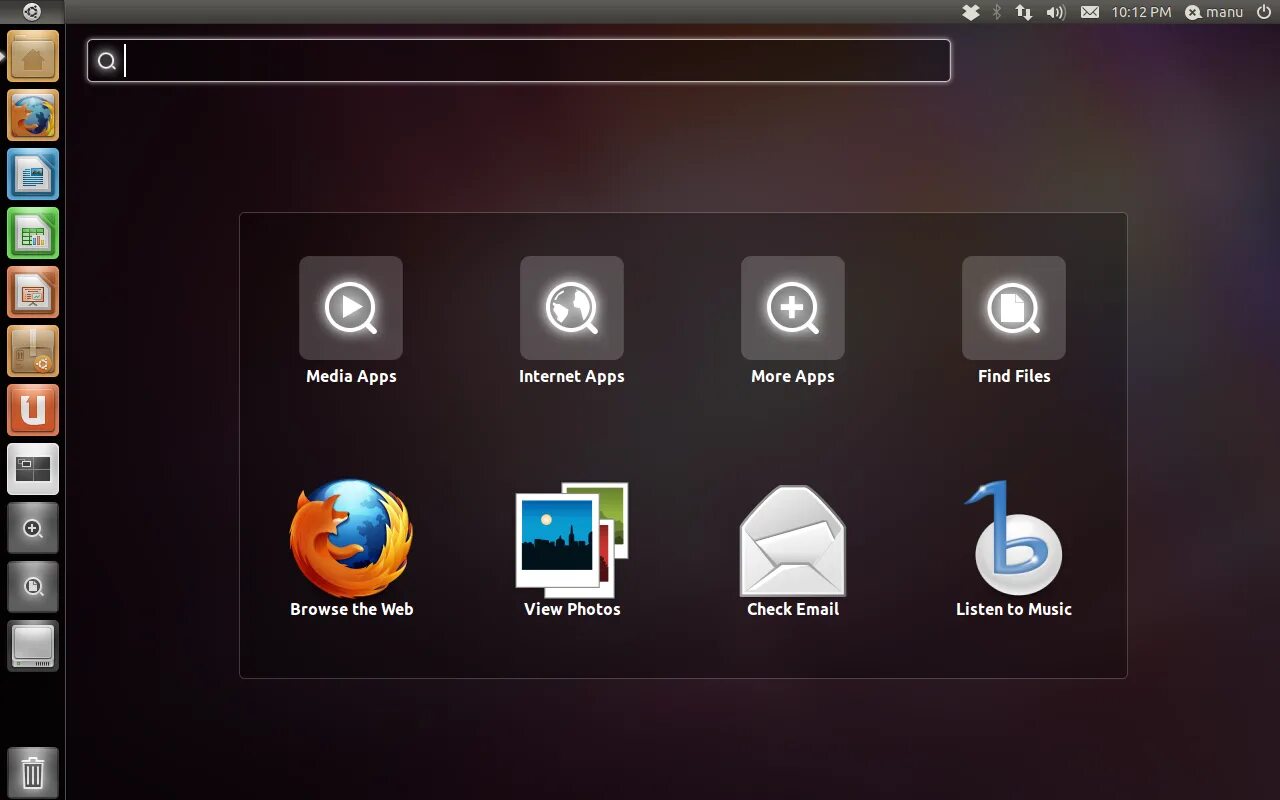Open the Trash from the launcher
The image size is (1280, 800).
click(x=33, y=773)
